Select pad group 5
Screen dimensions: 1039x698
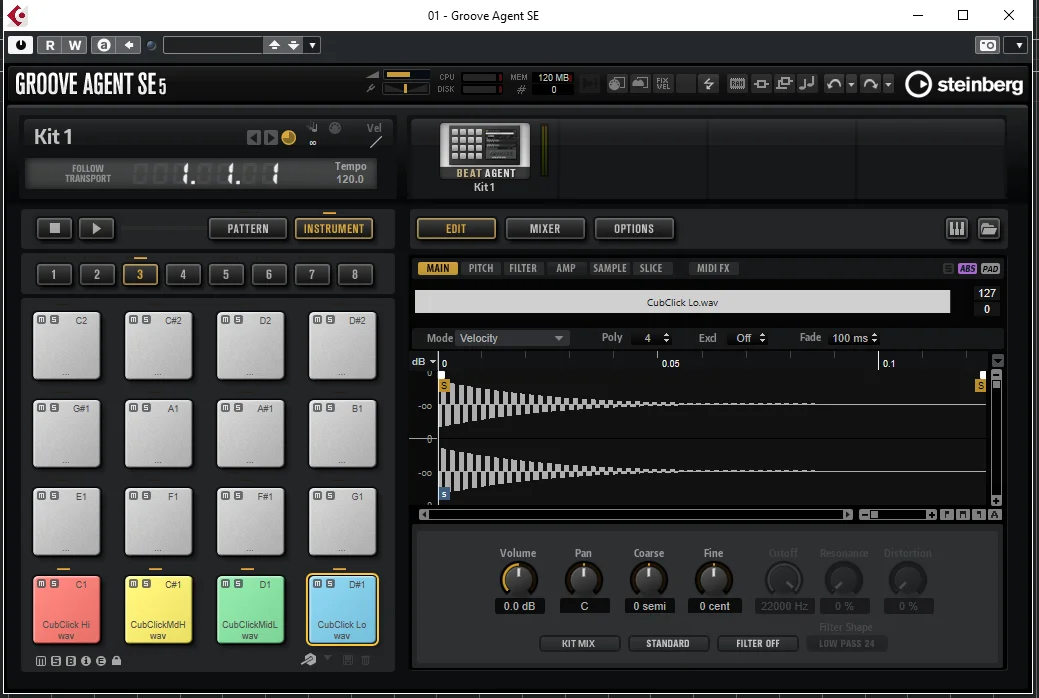click(226, 274)
